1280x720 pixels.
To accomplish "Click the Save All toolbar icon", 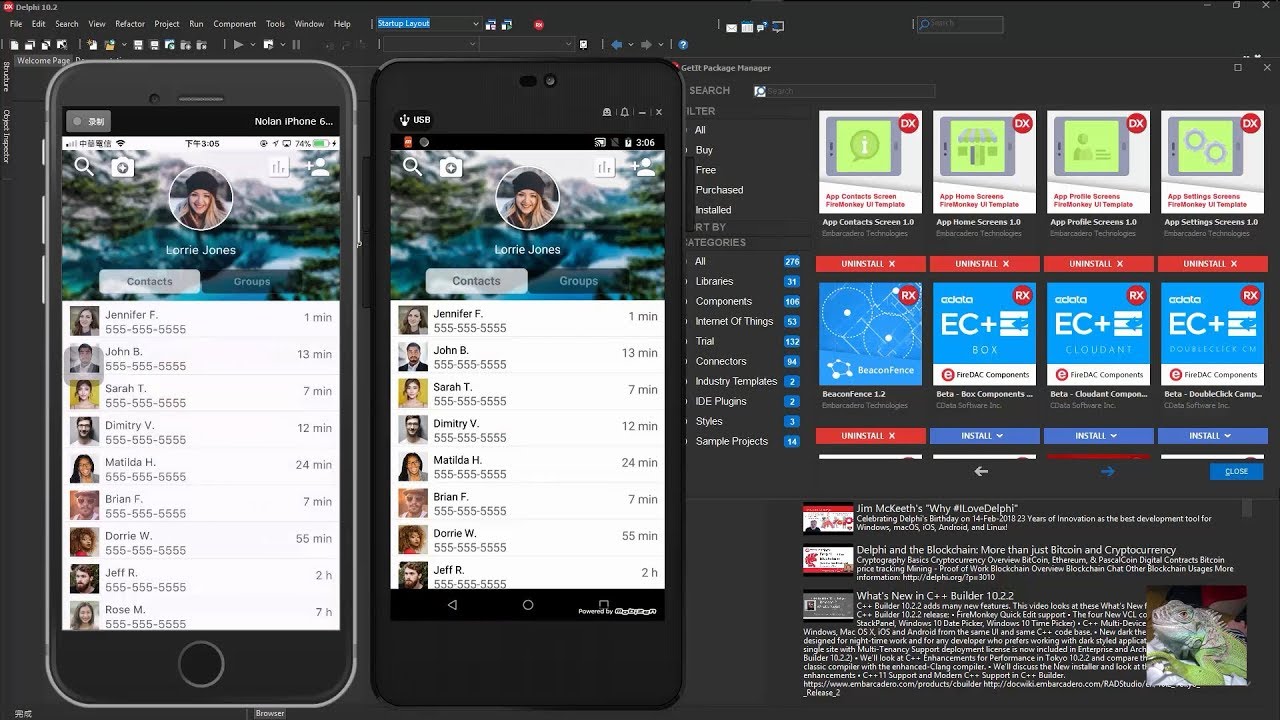I will click(155, 45).
